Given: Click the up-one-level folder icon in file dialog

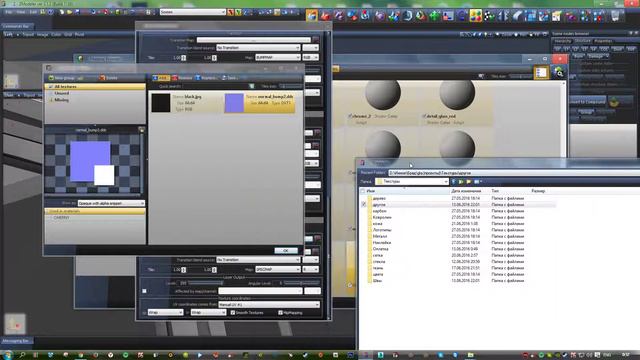Looking at the screenshot, I should pyautogui.click(x=461, y=181).
